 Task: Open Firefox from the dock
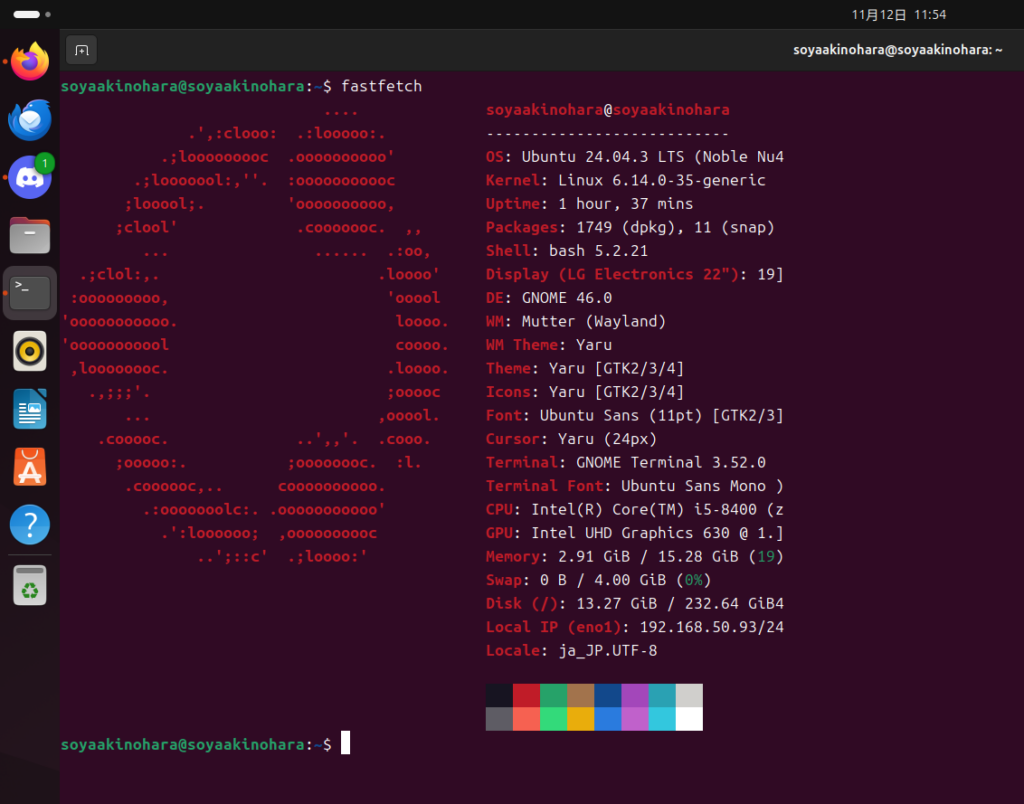click(30, 62)
